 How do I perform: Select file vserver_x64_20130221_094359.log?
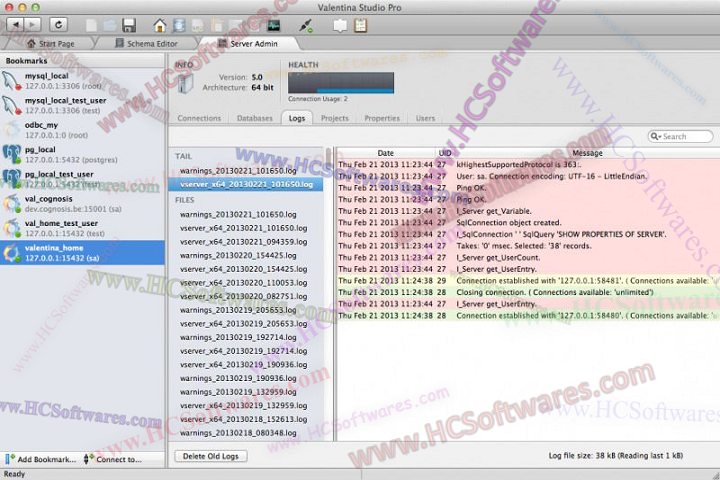(246, 242)
